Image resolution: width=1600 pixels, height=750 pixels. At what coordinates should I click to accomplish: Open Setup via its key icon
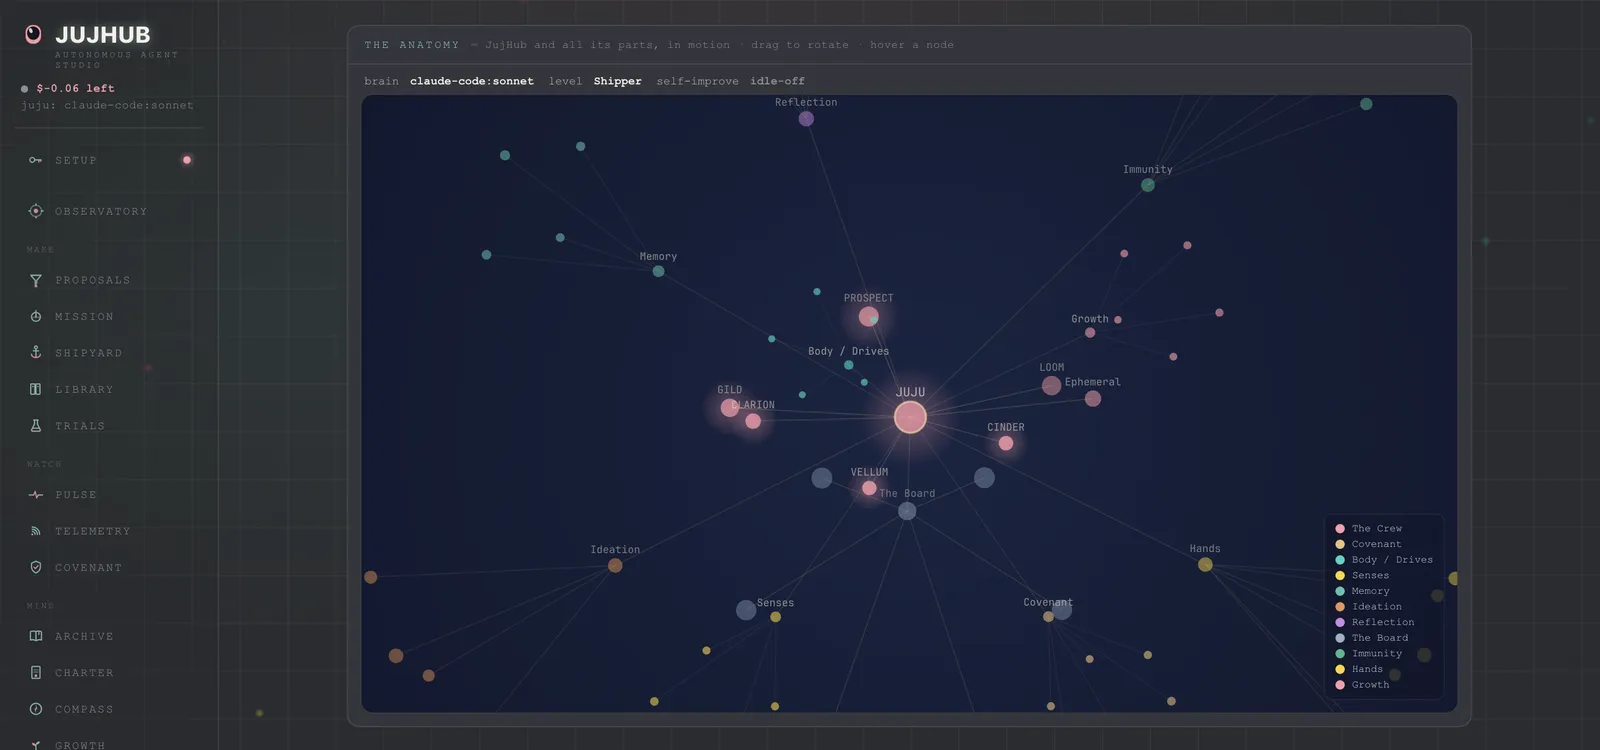pyautogui.click(x=36, y=160)
